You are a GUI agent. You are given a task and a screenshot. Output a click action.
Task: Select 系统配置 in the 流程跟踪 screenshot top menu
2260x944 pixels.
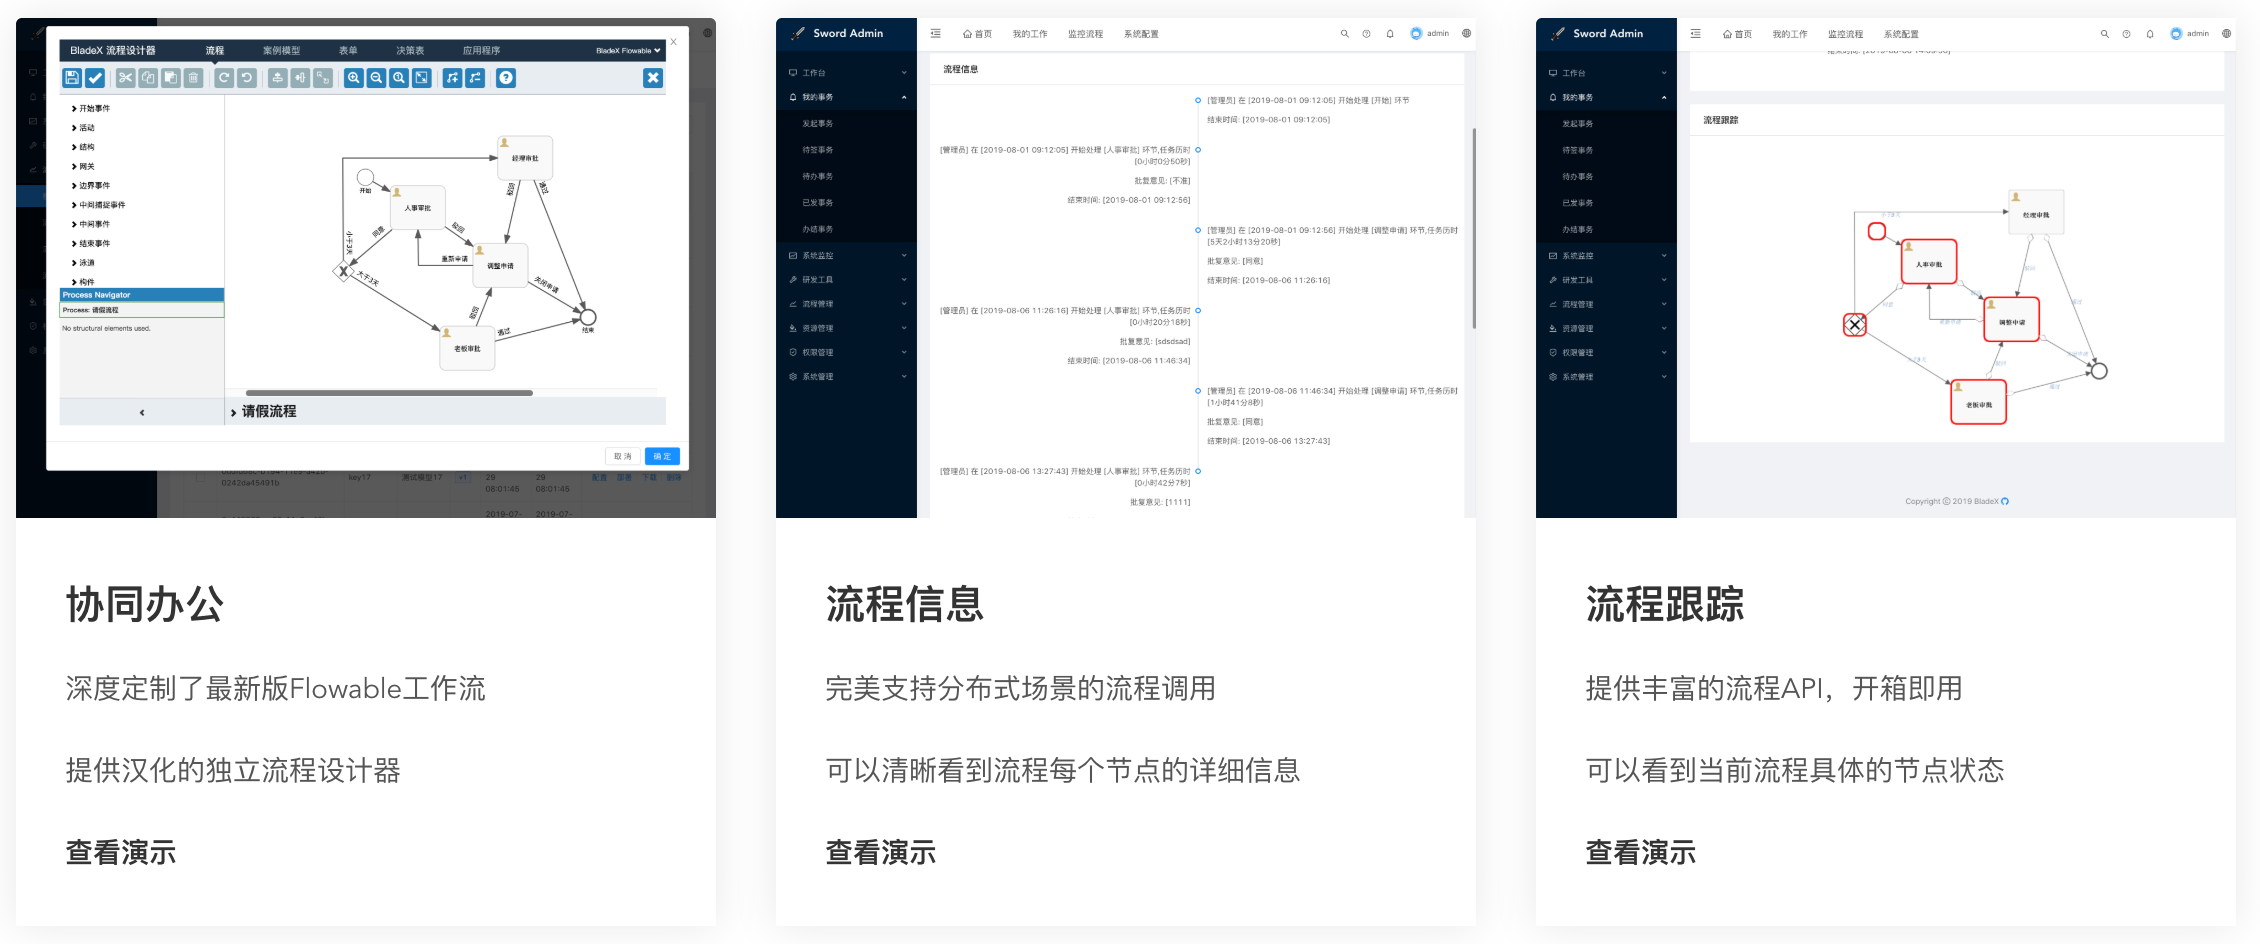tap(1902, 34)
